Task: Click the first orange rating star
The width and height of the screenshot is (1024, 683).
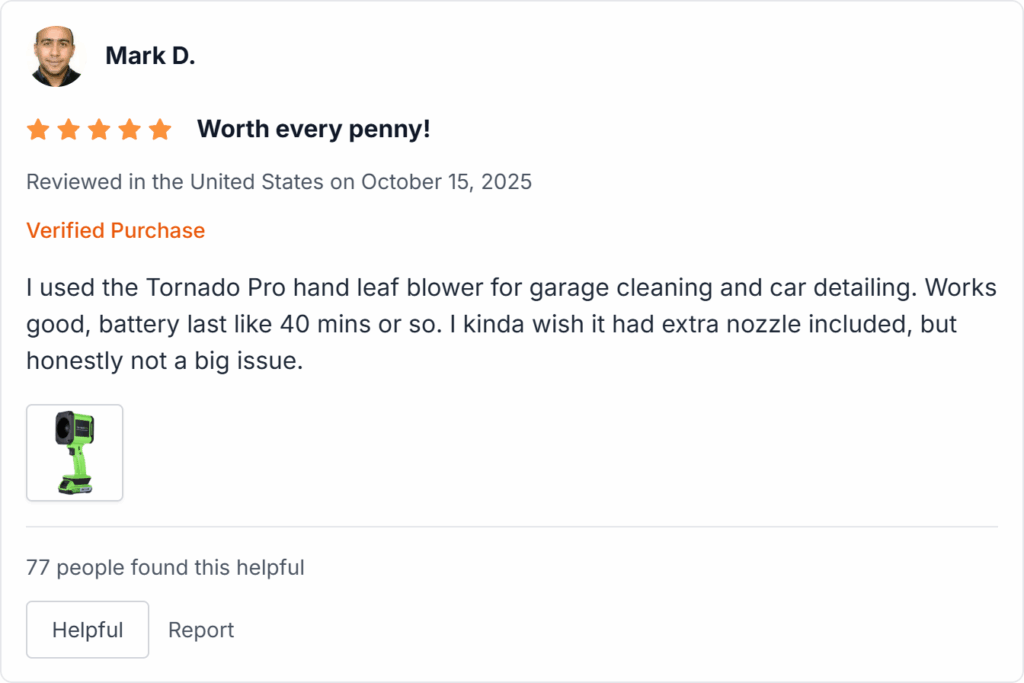Action: point(38,130)
